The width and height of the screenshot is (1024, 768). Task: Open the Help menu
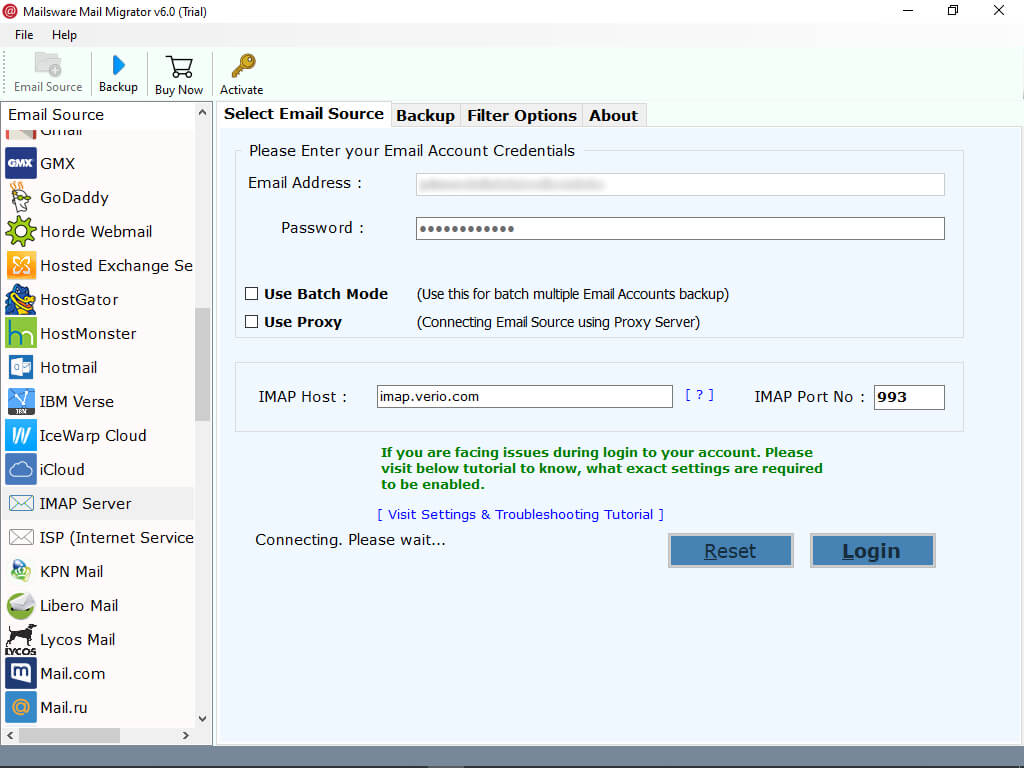pyautogui.click(x=64, y=34)
